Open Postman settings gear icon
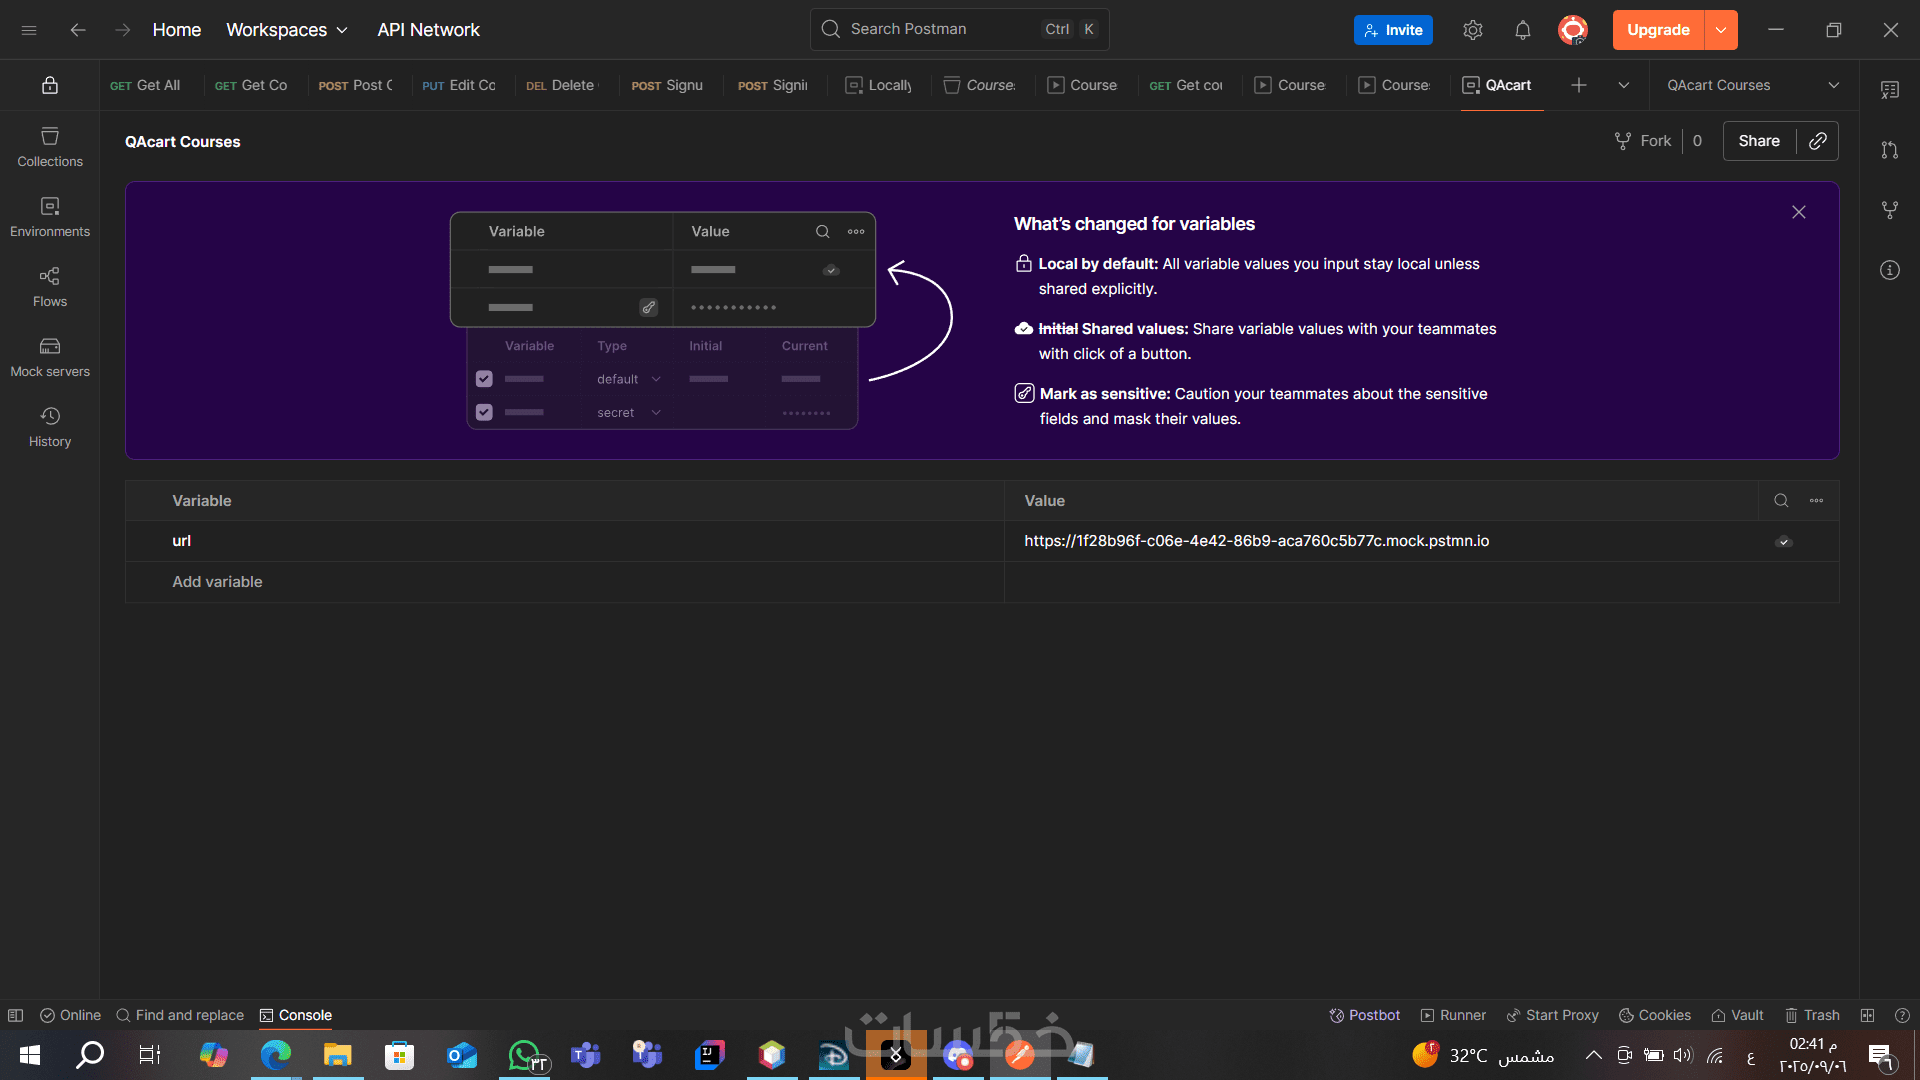1920x1080 pixels. point(1472,30)
